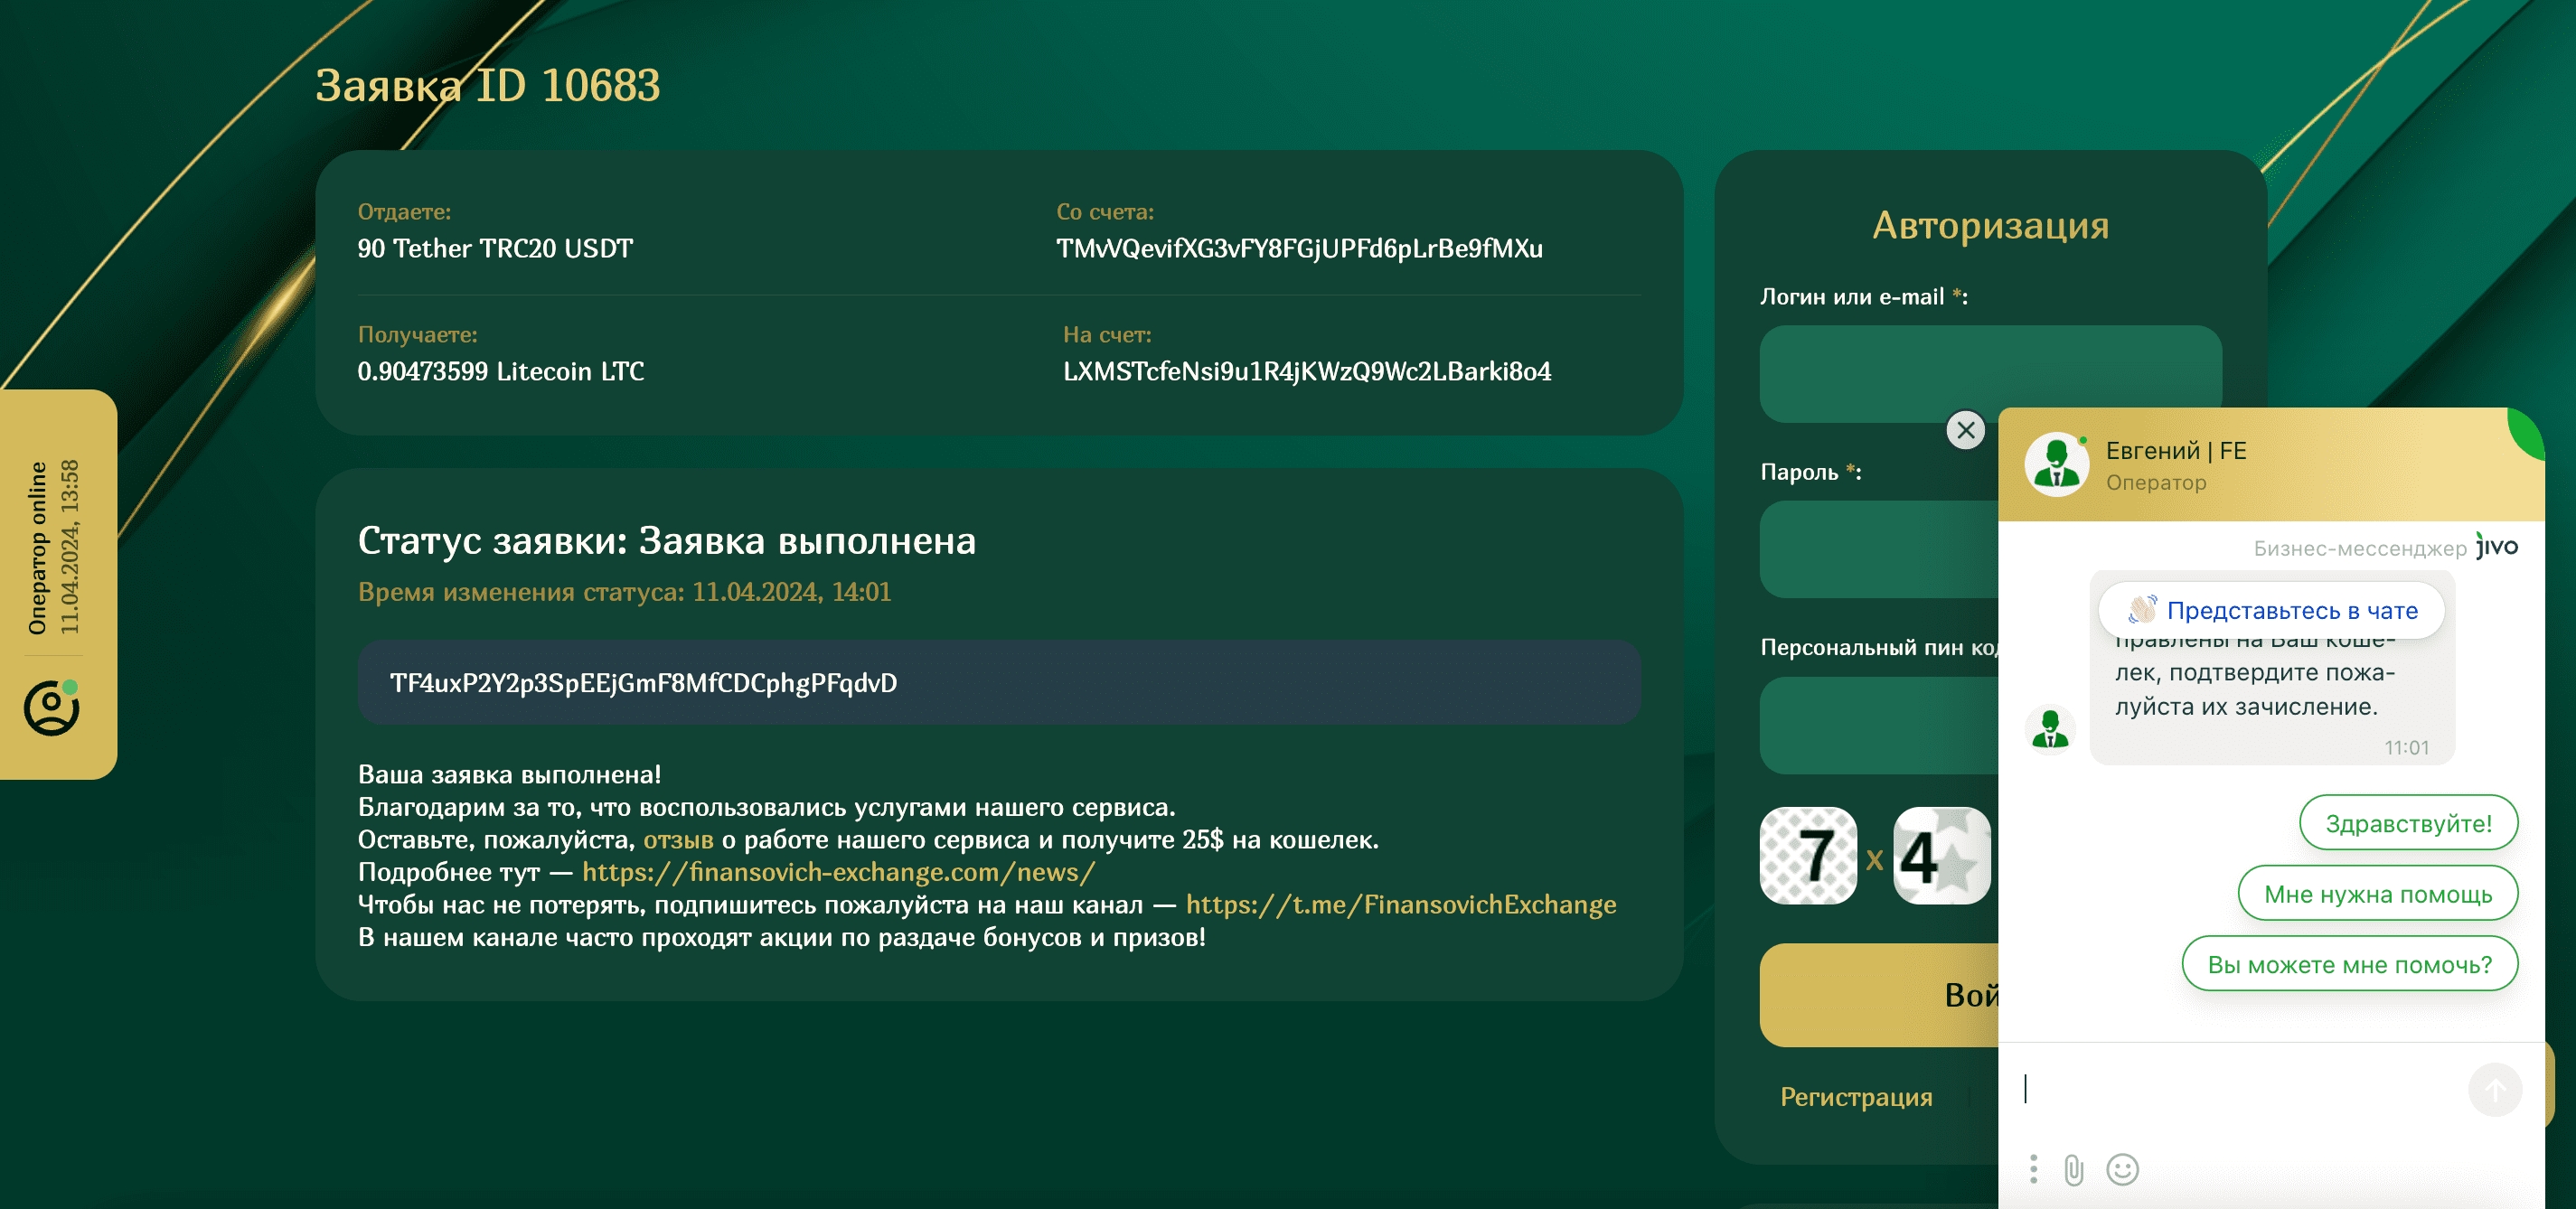Screen dimensions: 2576x1209
Task: Send the chat message with arrow button
Action: pos(2495,1089)
